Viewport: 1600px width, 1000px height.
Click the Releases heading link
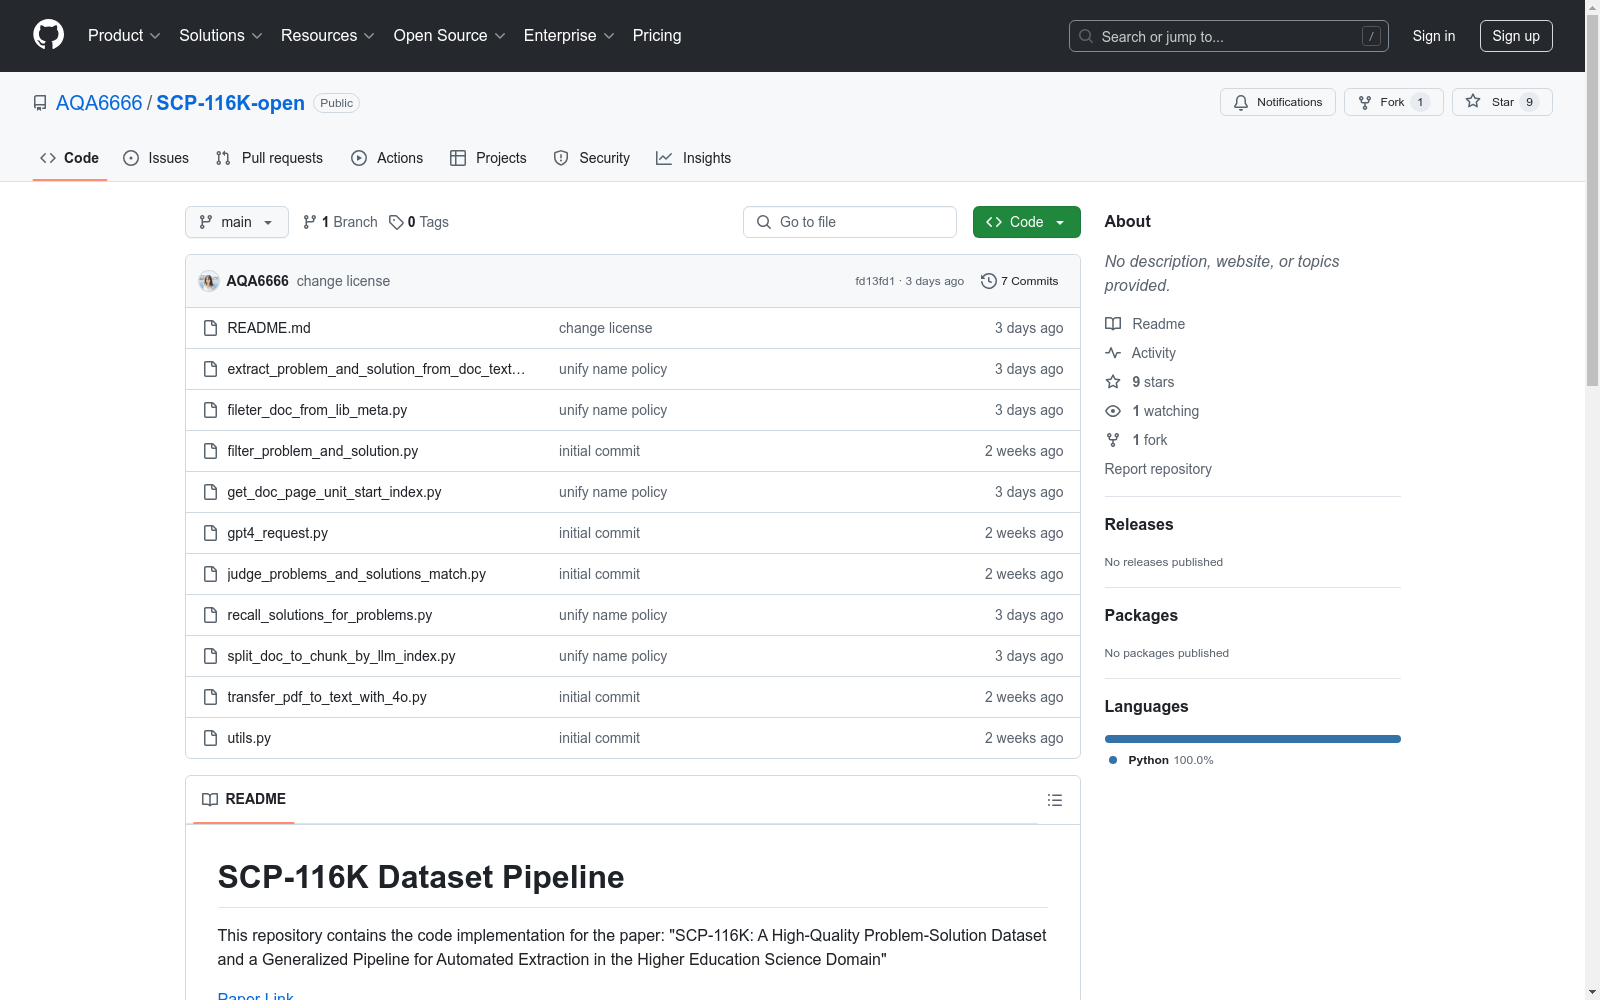pos(1139,524)
